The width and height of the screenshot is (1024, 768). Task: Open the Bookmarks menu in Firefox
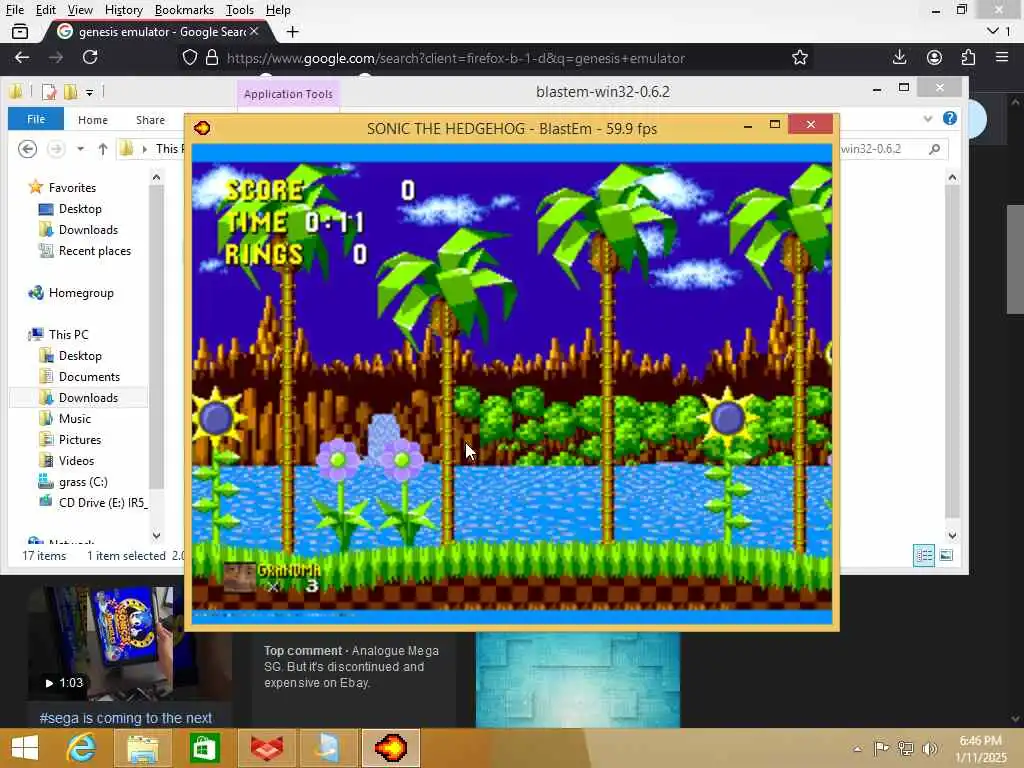[184, 10]
